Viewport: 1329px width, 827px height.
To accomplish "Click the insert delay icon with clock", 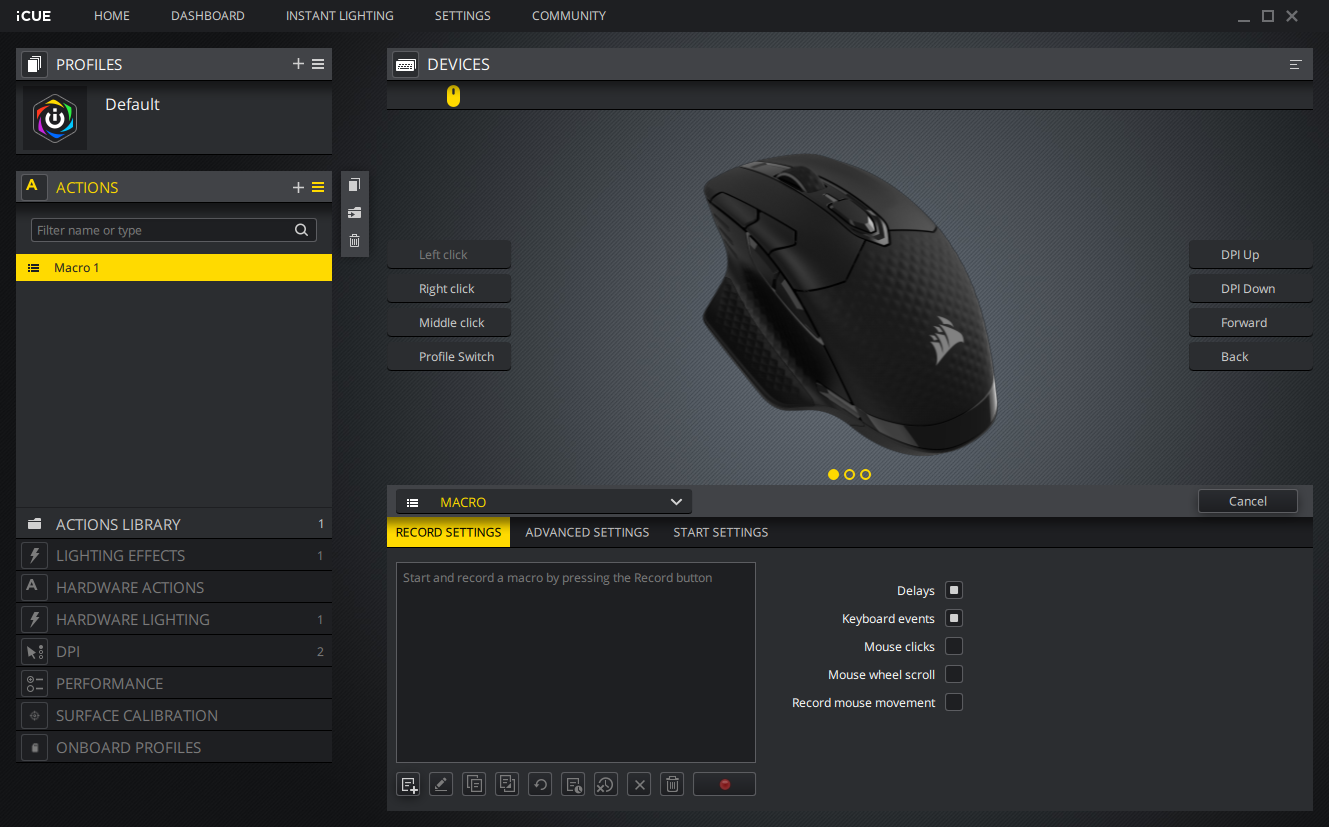I will click(x=573, y=784).
